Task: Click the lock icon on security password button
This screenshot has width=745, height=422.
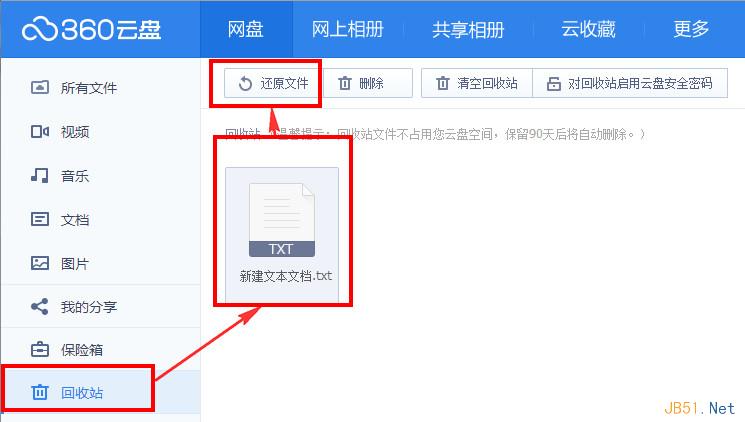Action: [554, 84]
